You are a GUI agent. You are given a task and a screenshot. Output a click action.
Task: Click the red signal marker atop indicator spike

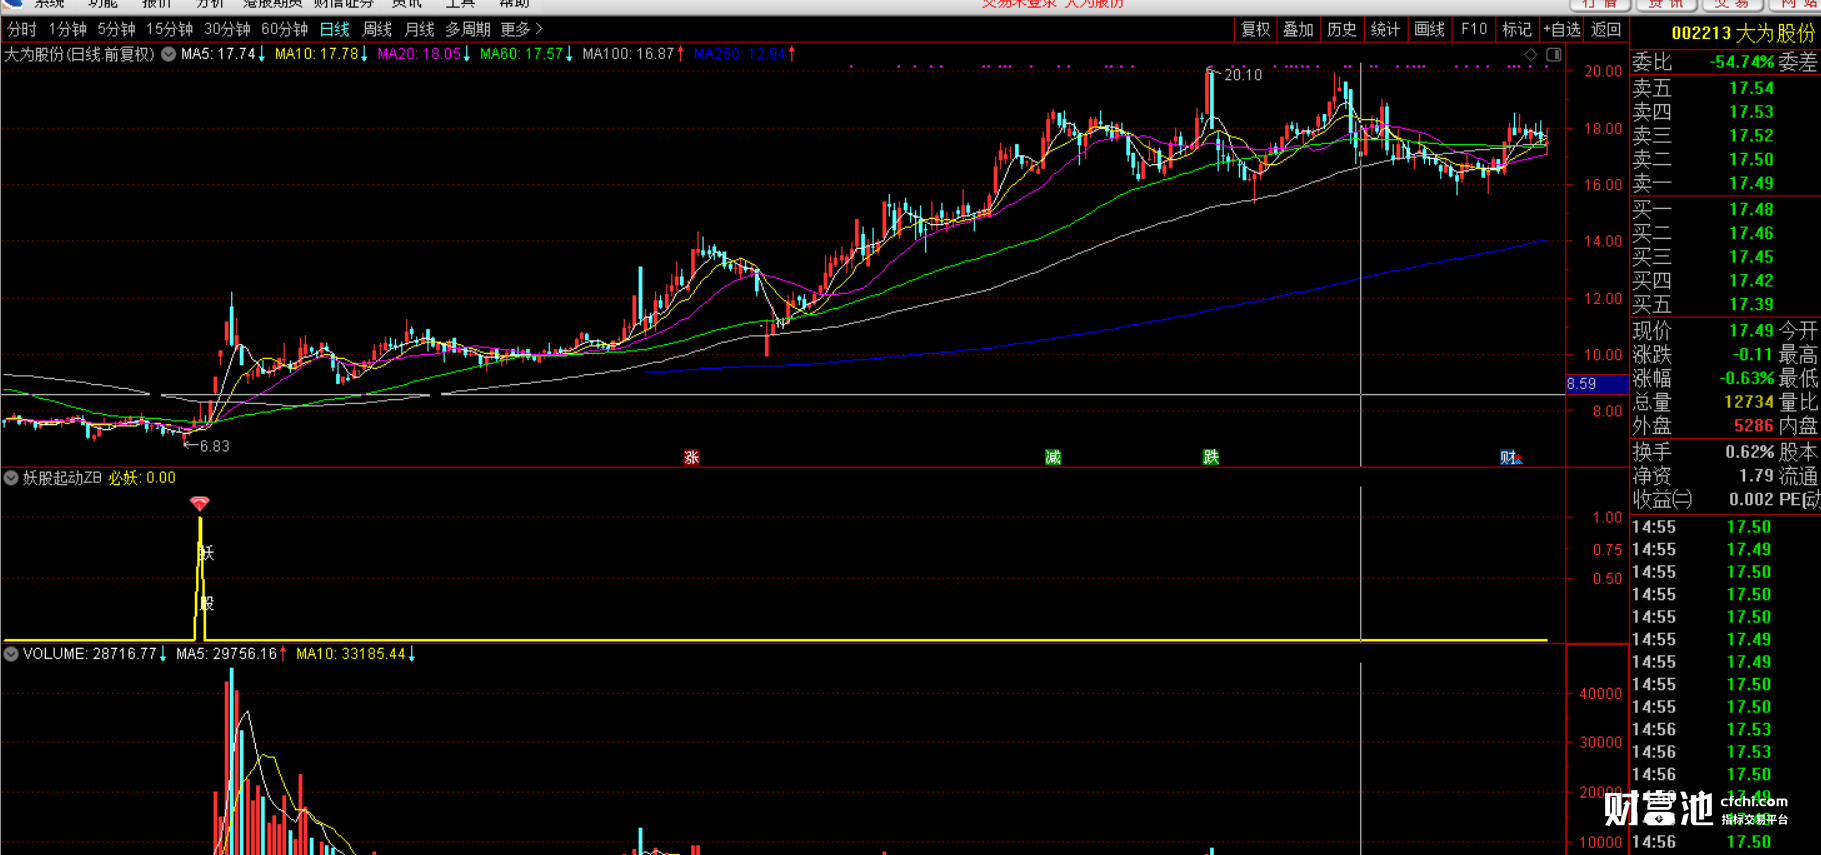(200, 504)
